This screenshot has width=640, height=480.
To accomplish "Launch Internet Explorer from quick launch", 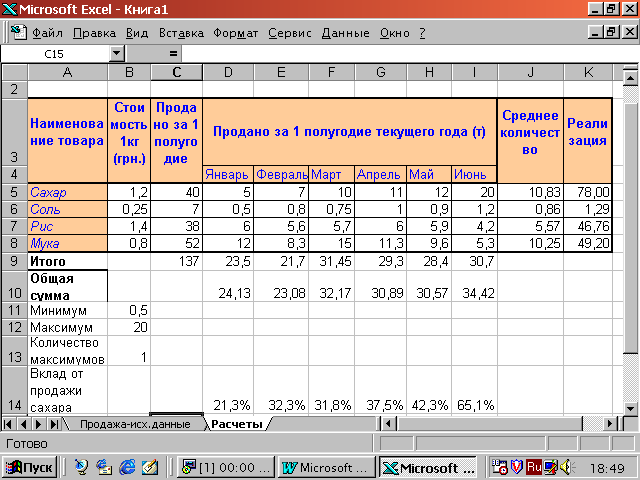I will coord(127,467).
